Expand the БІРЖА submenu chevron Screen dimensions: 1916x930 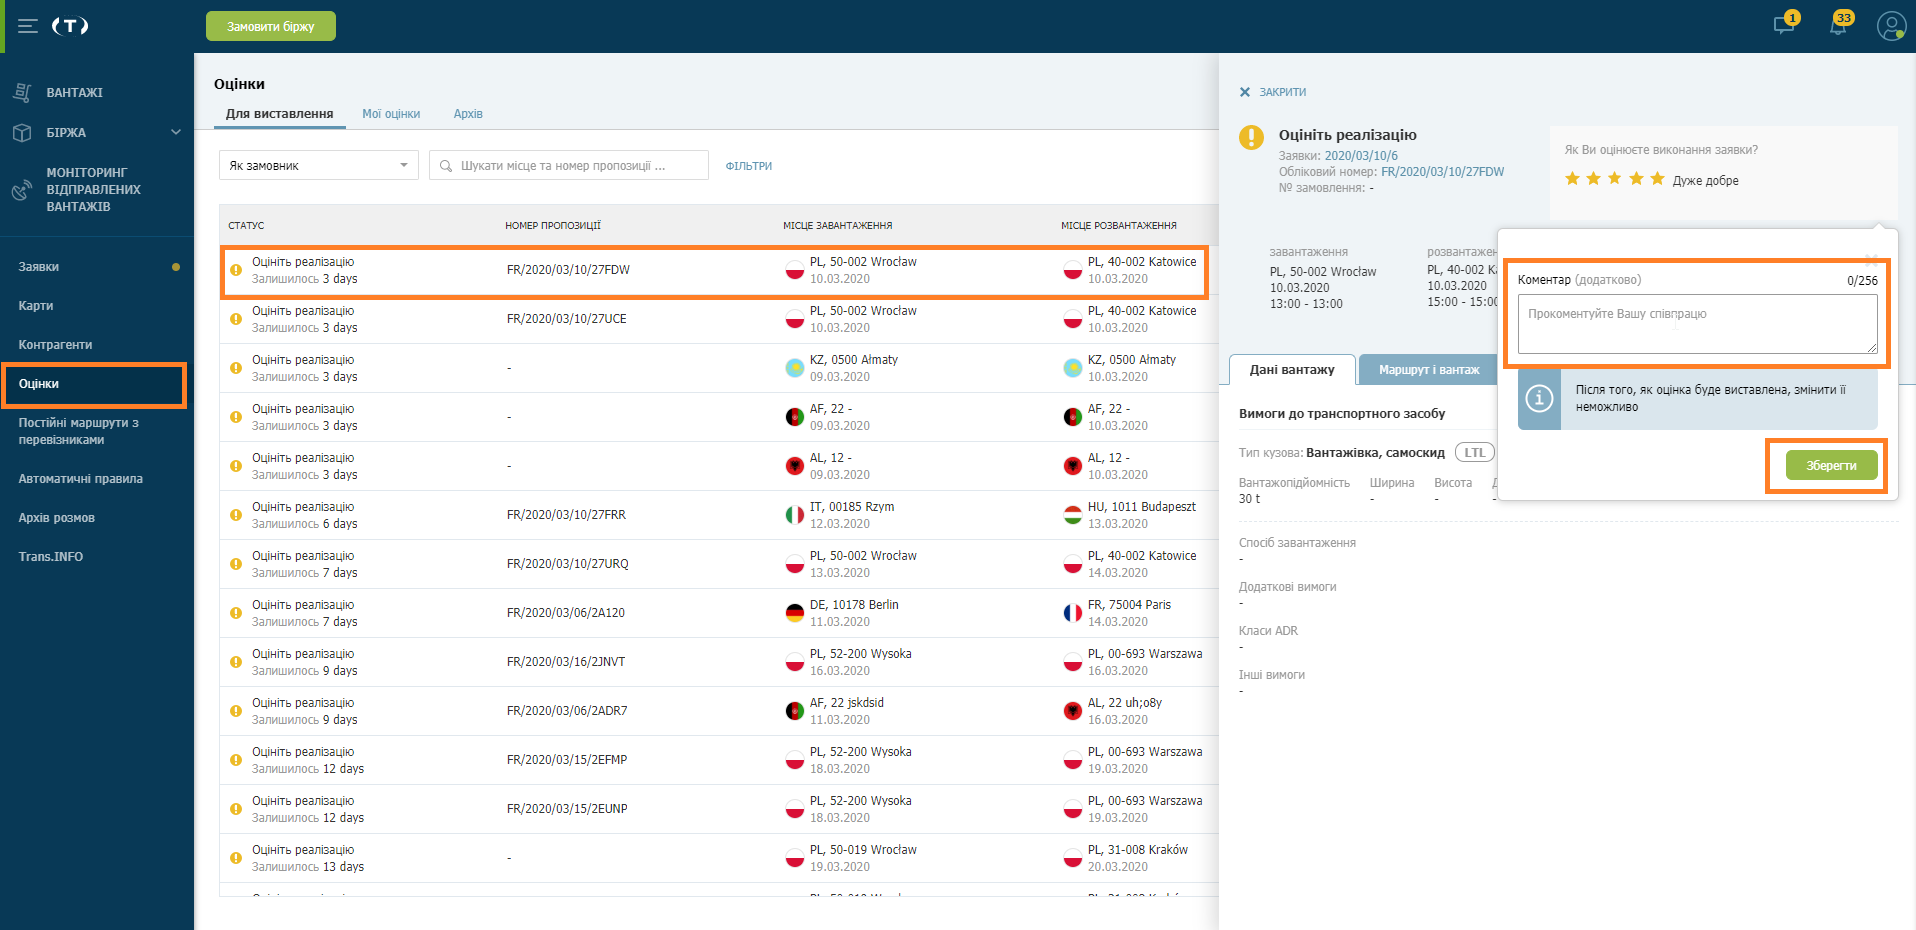[176, 132]
